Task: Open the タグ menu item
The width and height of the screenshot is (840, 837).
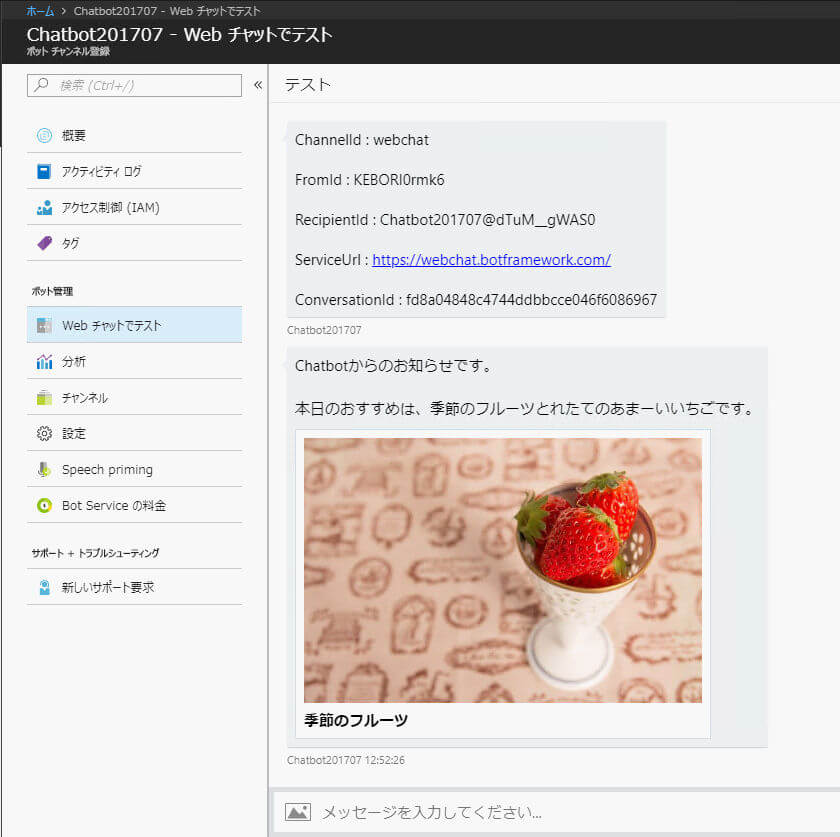Action: point(134,243)
